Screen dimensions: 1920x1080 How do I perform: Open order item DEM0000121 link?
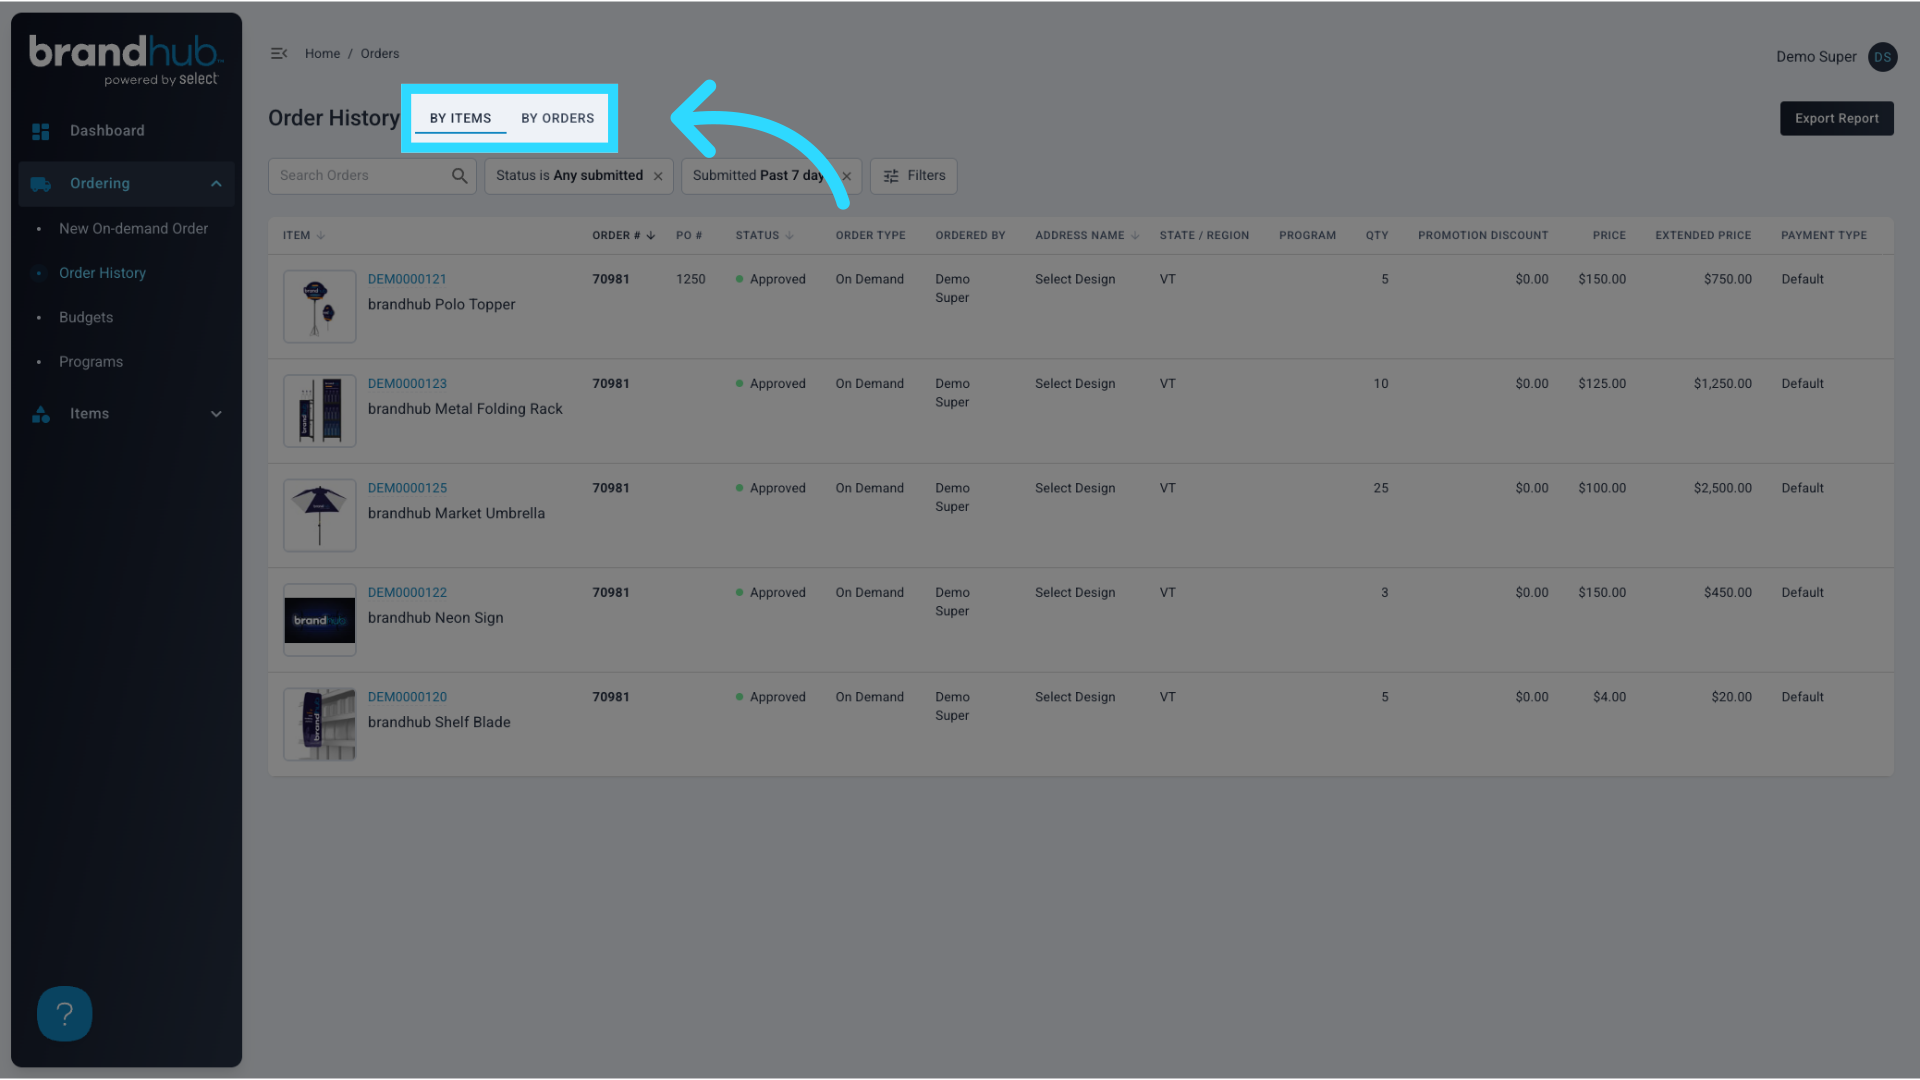tap(407, 278)
